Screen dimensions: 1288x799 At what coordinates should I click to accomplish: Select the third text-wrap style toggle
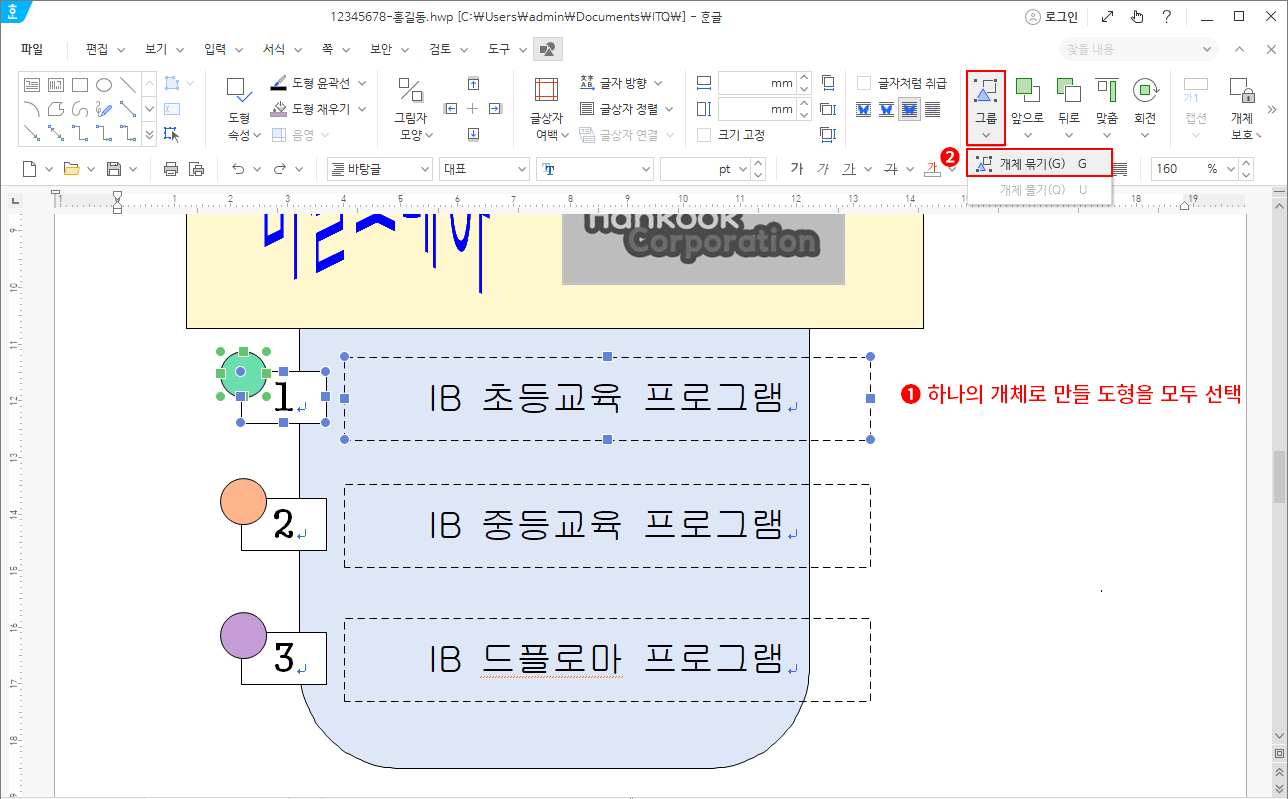point(910,109)
